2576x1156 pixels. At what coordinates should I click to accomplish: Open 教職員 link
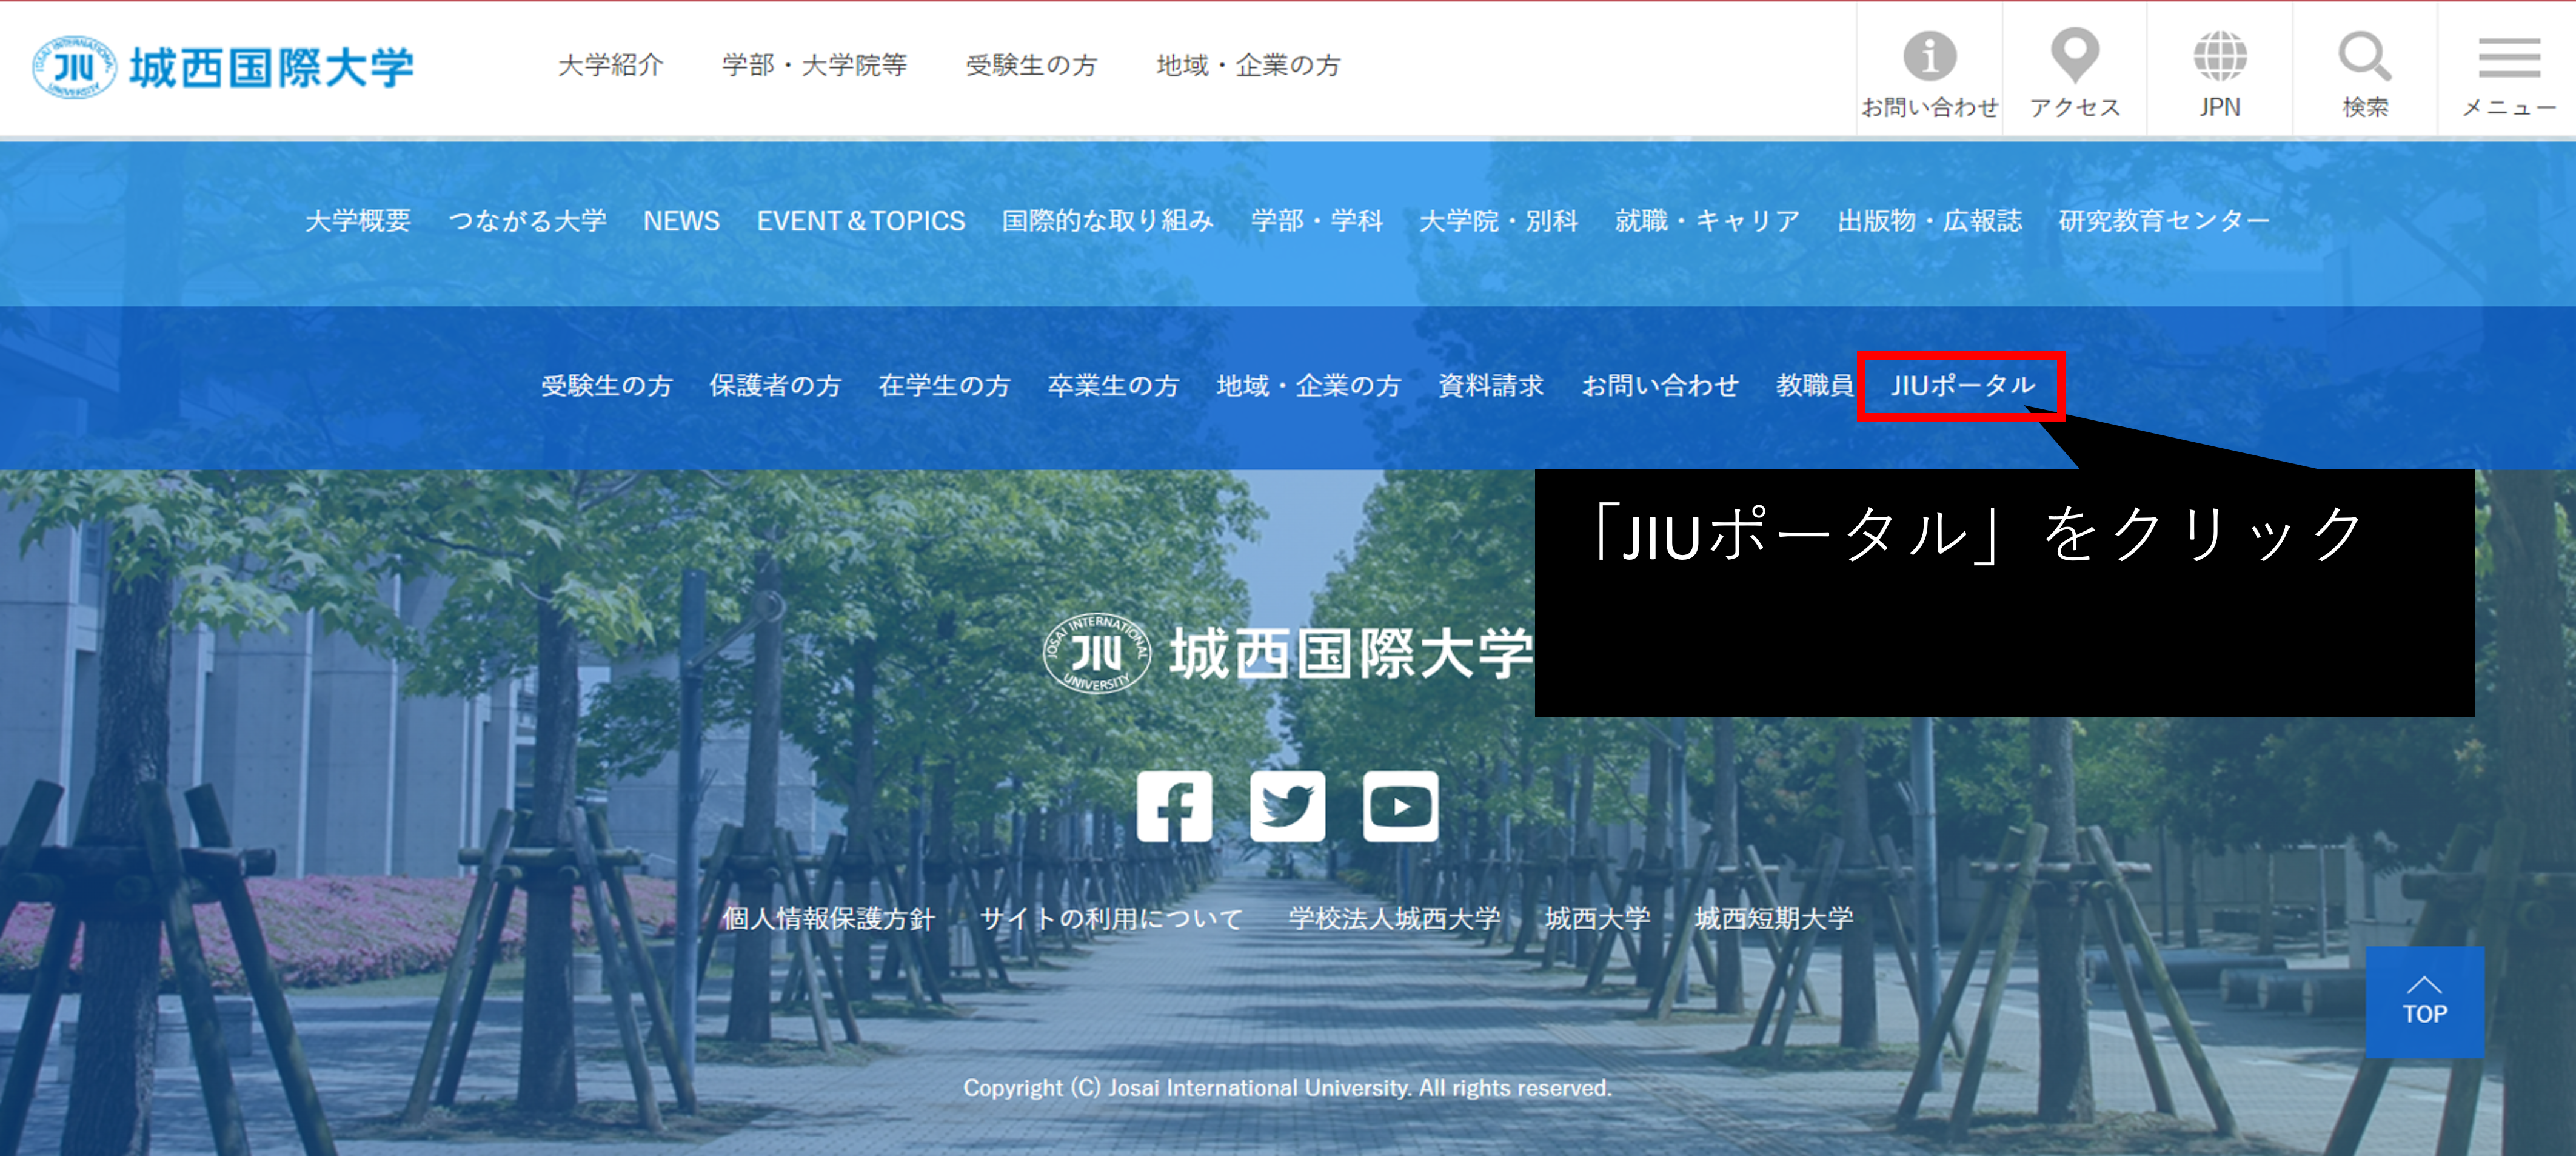tap(1815, 385)
